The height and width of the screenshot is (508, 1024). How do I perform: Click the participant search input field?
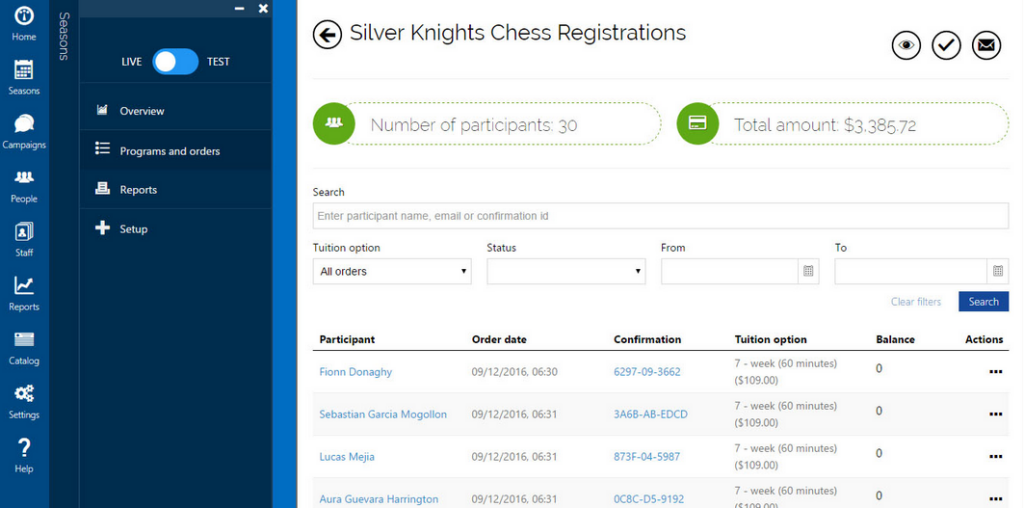pos(660,215)
